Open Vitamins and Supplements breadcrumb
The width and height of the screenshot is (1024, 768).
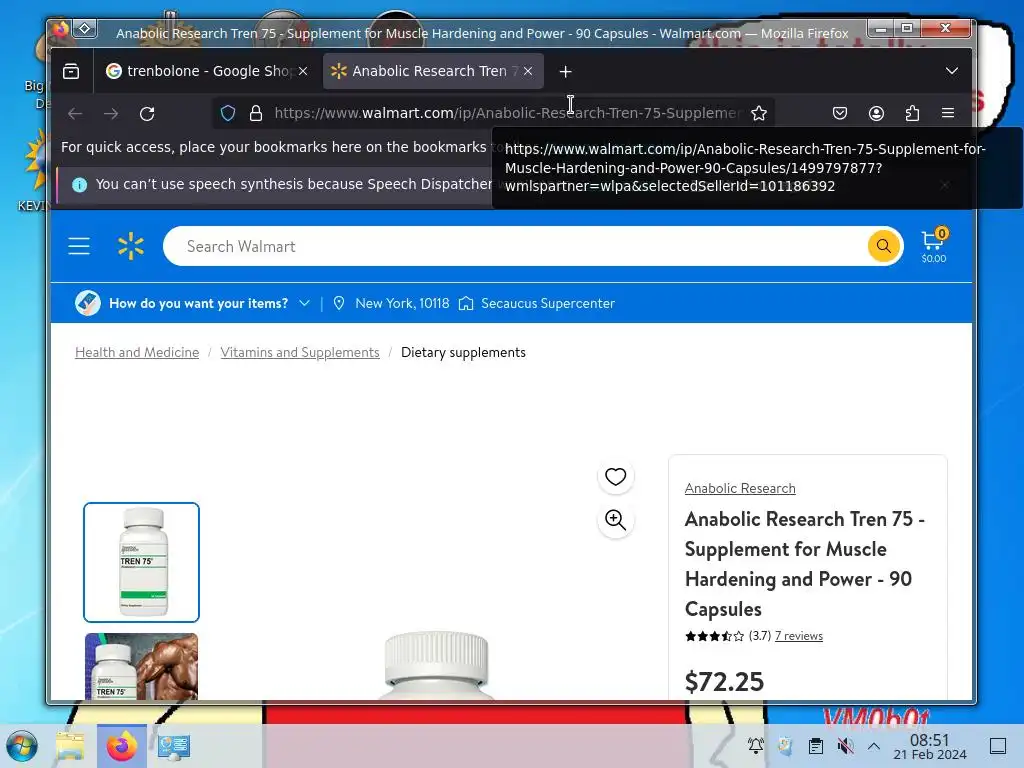(300, 353)
